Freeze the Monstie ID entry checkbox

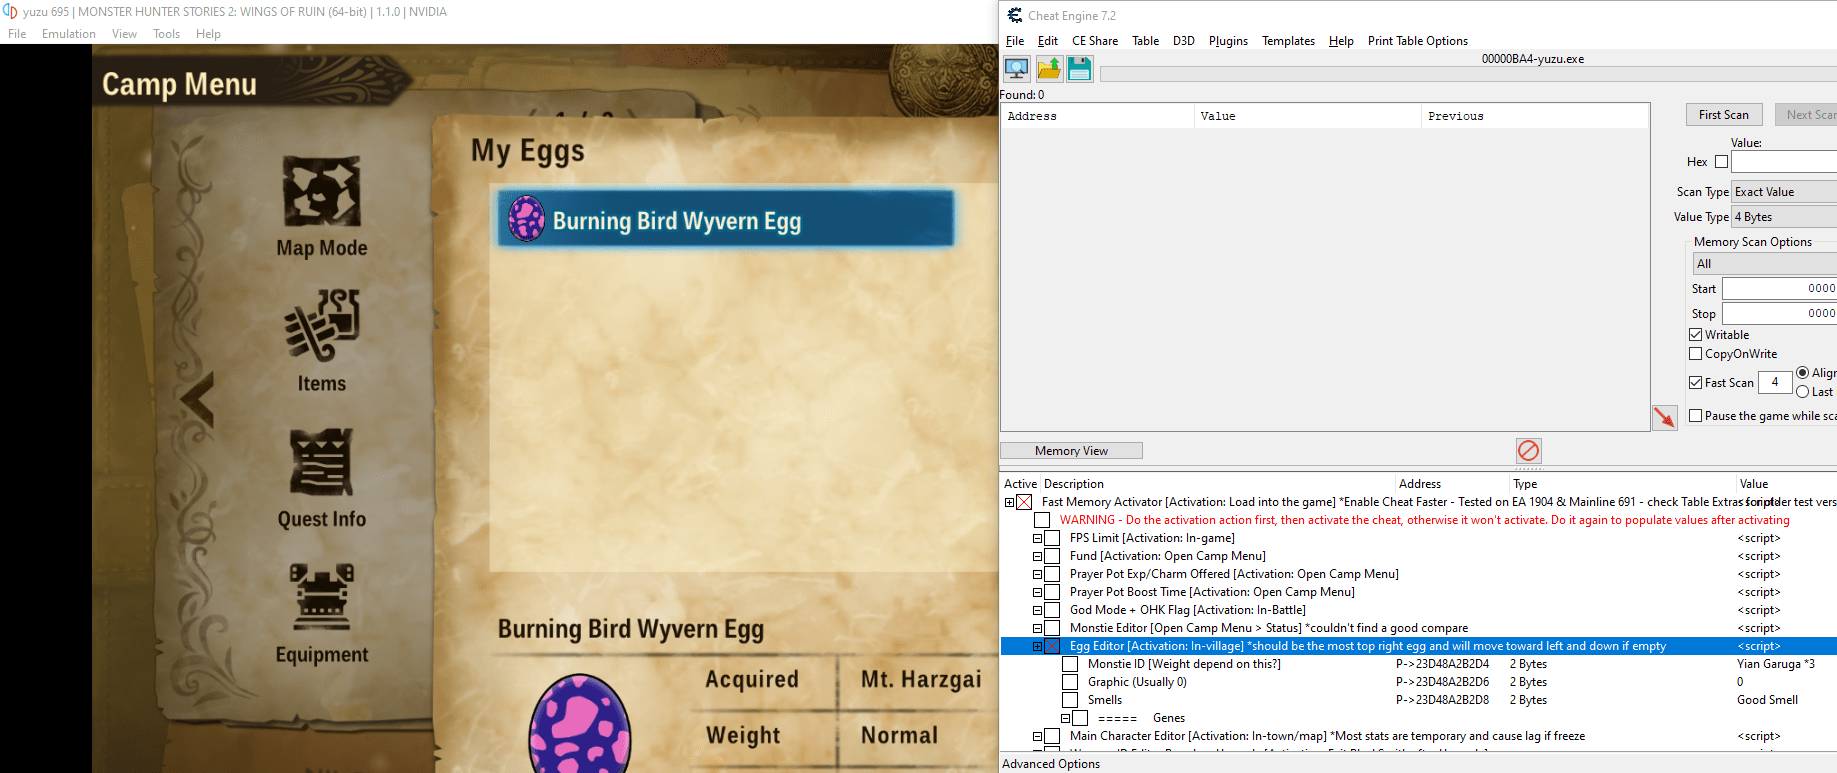coord(1070,664)
